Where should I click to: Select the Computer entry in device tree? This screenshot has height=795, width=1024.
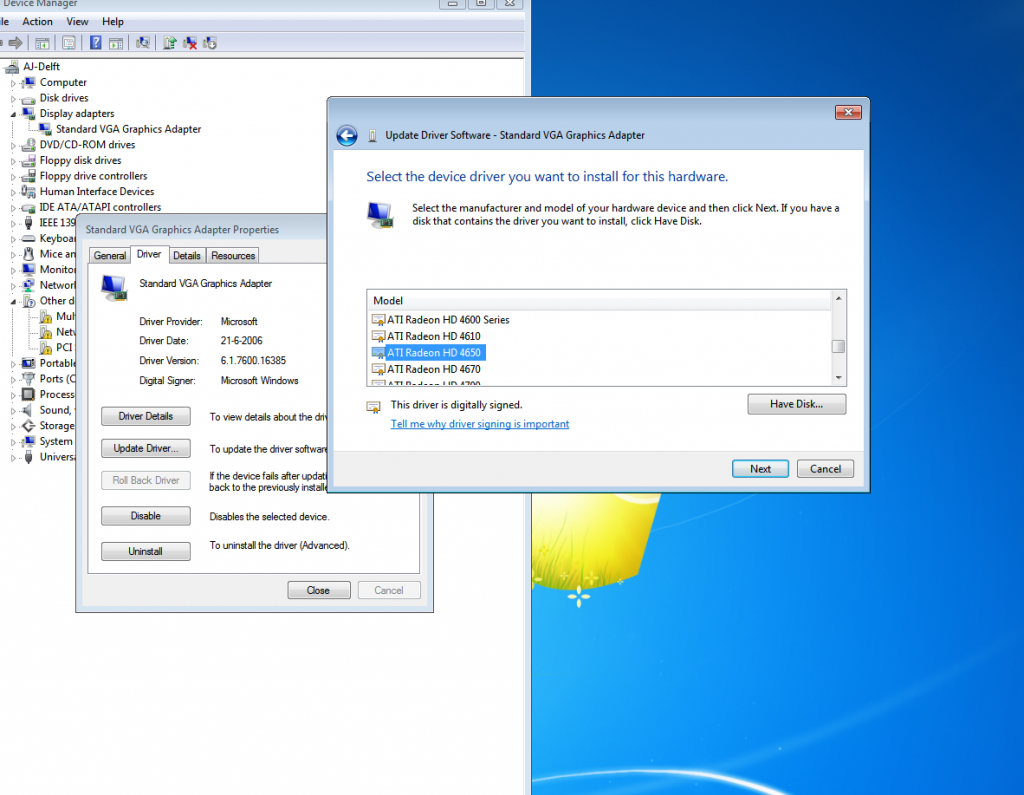pos(63,82)
